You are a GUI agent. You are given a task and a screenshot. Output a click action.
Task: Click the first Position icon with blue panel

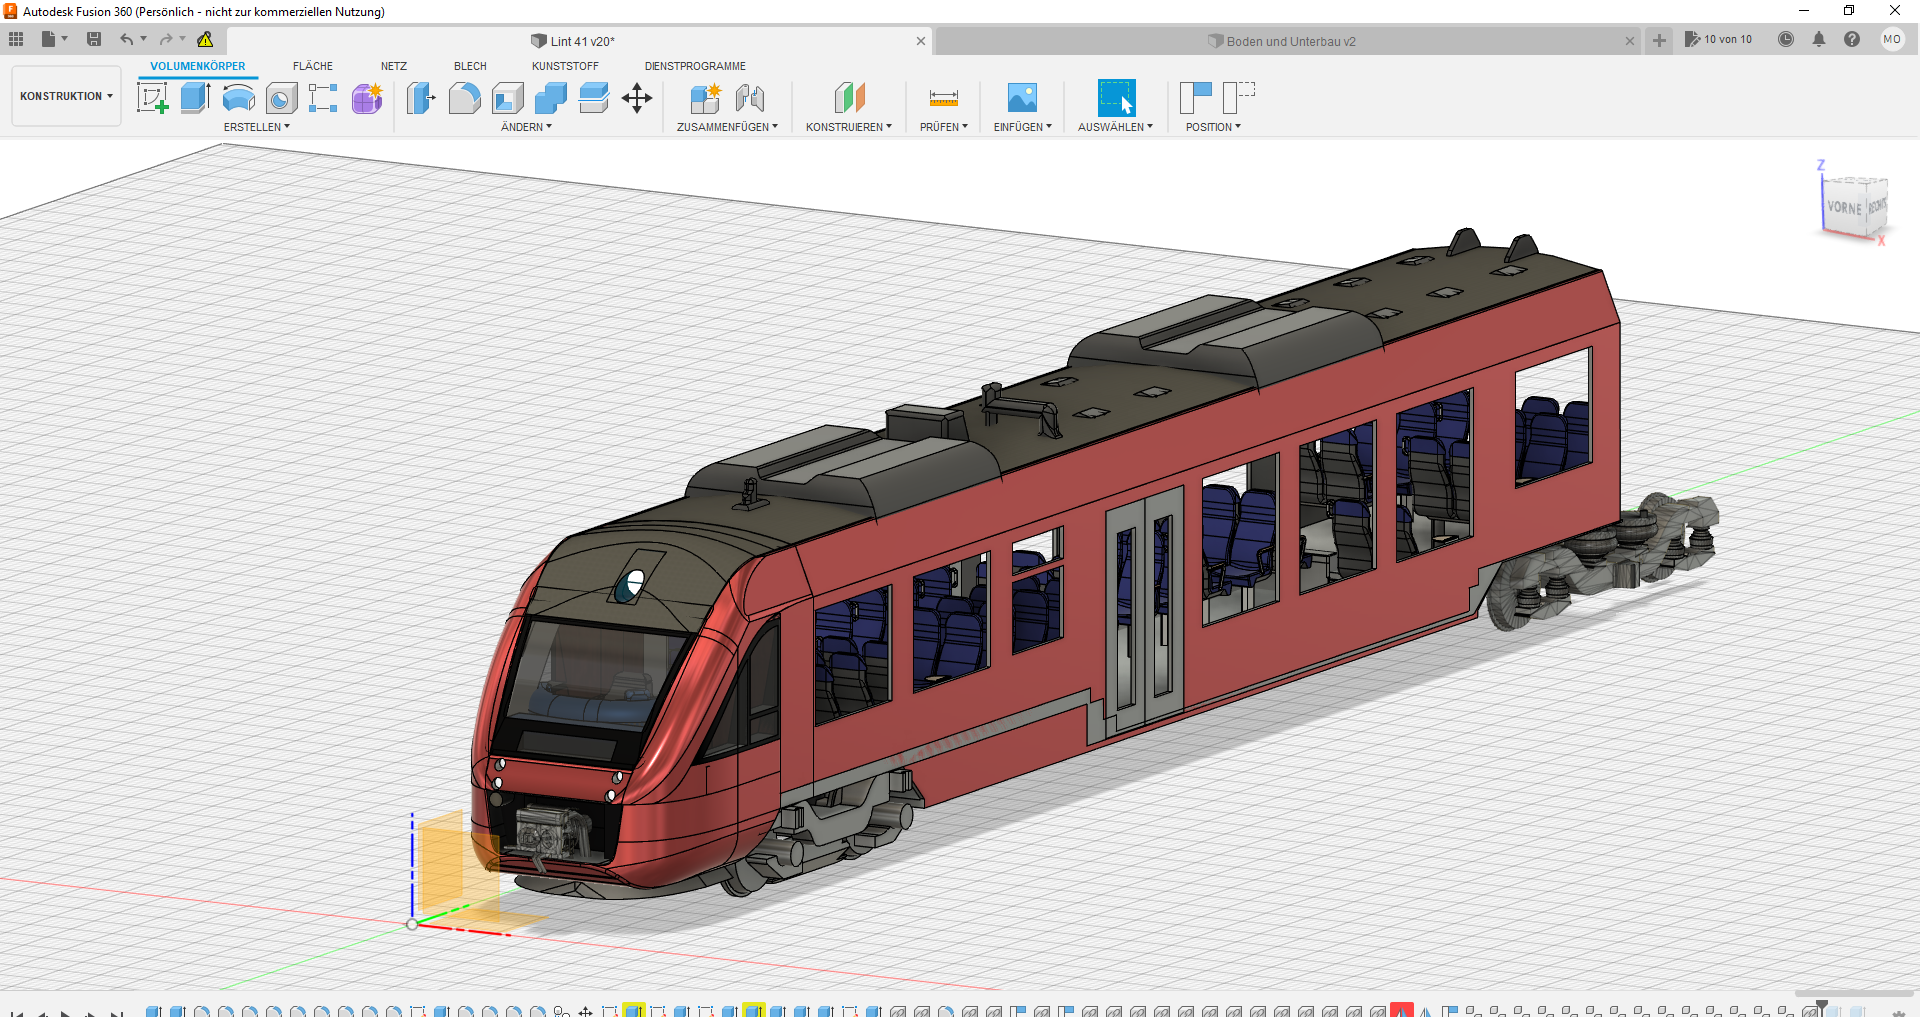[x=1195, y=98]
